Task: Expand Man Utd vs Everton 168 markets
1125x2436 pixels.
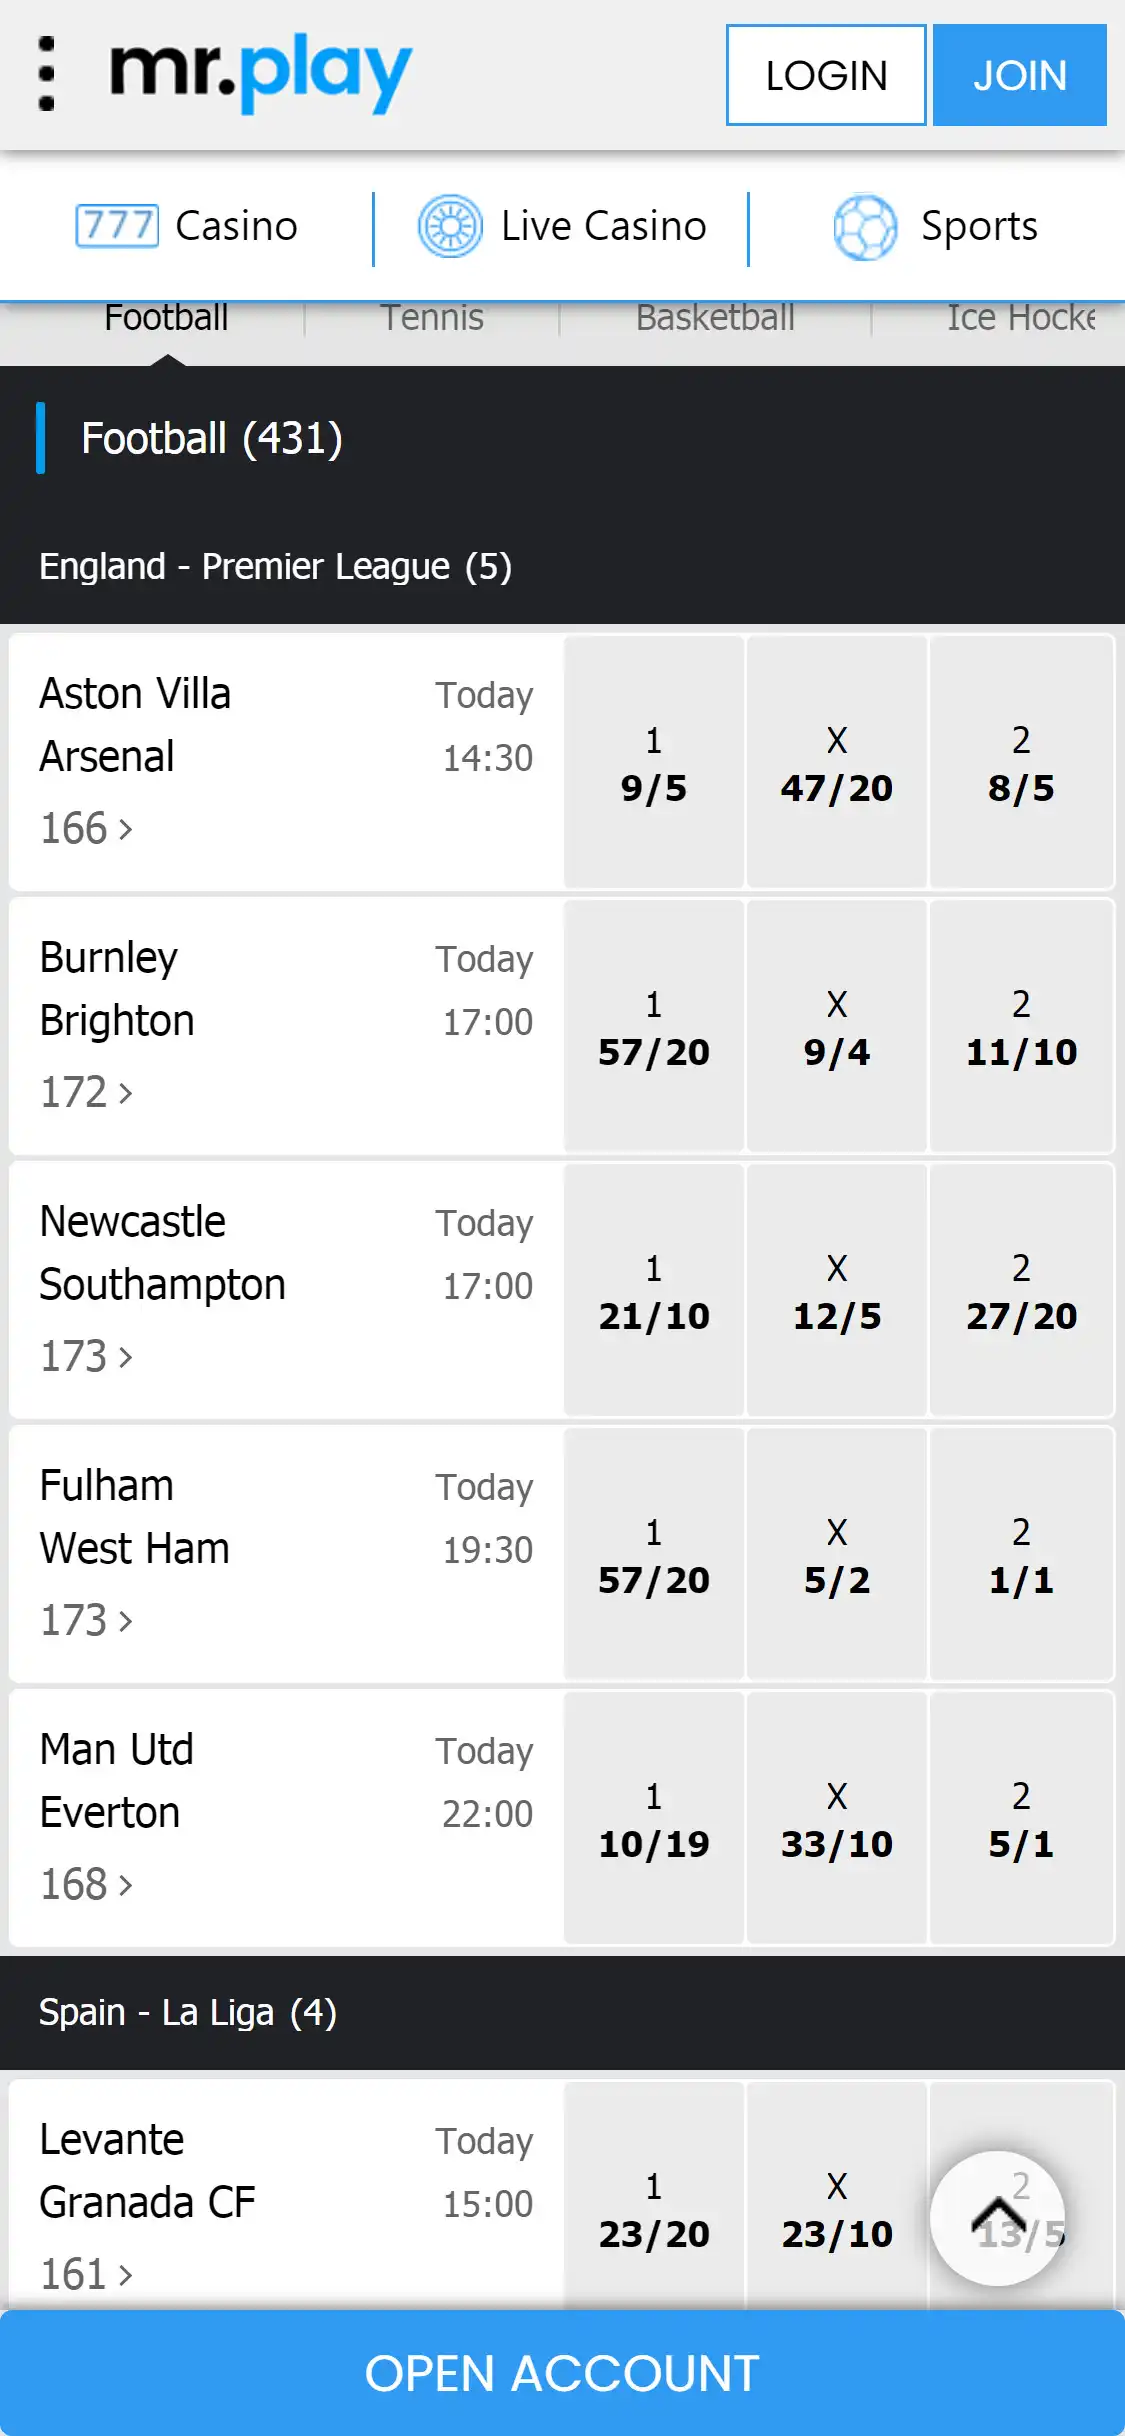Action: click(x=86, y=1885)
